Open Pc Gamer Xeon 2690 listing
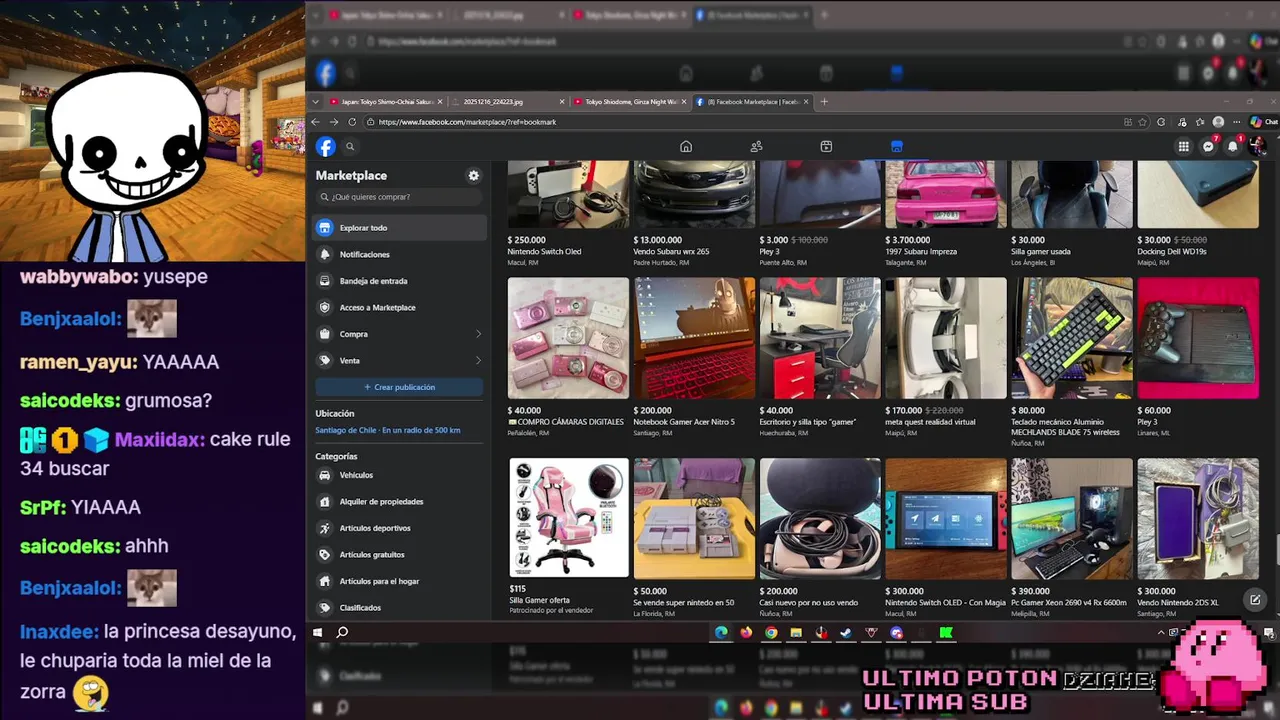The height and width of the screenshot is (720, 1280). (x=1072, y=518)
